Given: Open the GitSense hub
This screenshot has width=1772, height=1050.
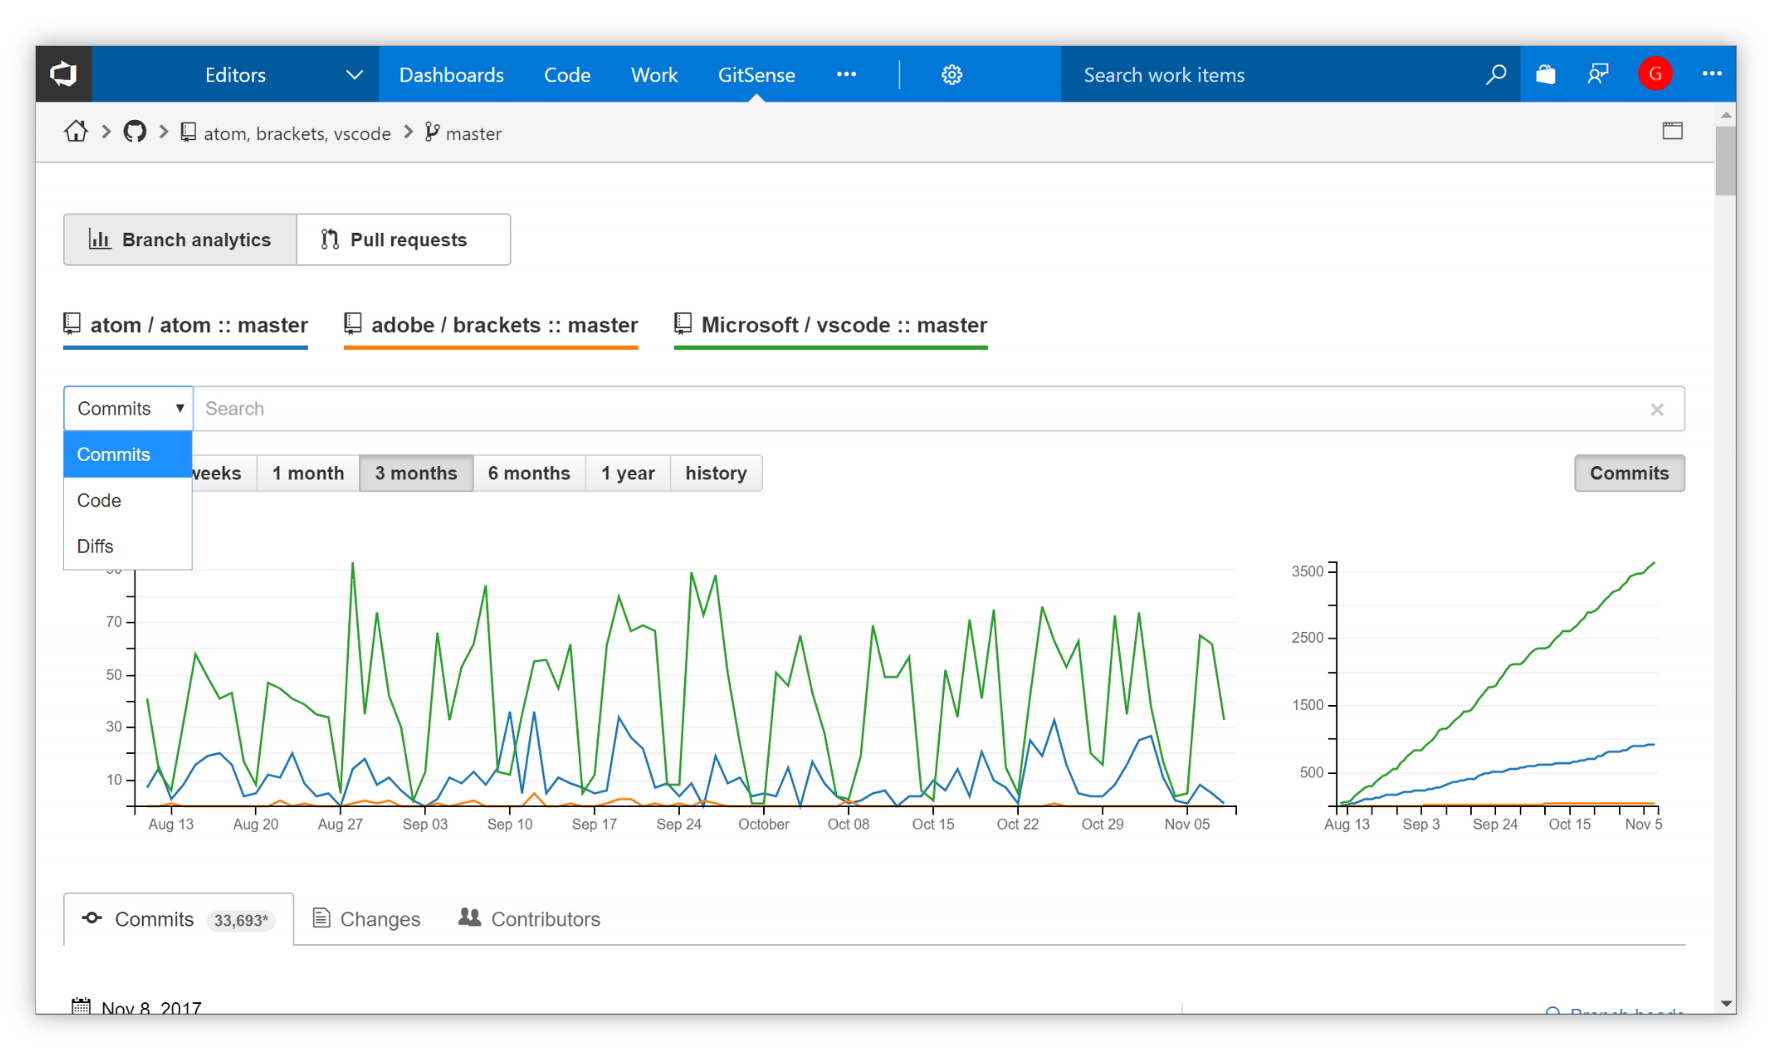Looking at the screenshot, I should tap(756, 75).
